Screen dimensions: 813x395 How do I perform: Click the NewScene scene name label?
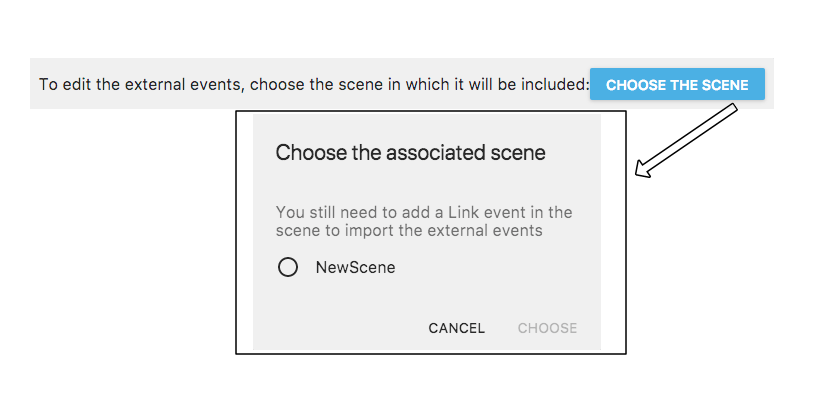click(x=355, y=267)
